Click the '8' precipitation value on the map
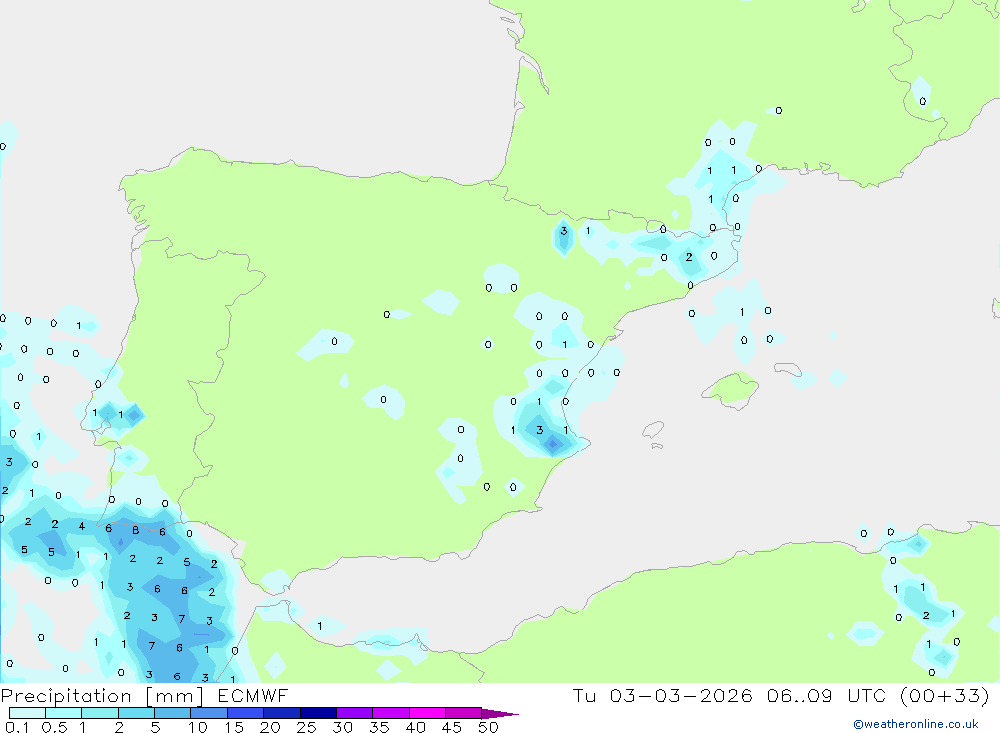This screenshot has height=733, width=1000. click(135, 530)
